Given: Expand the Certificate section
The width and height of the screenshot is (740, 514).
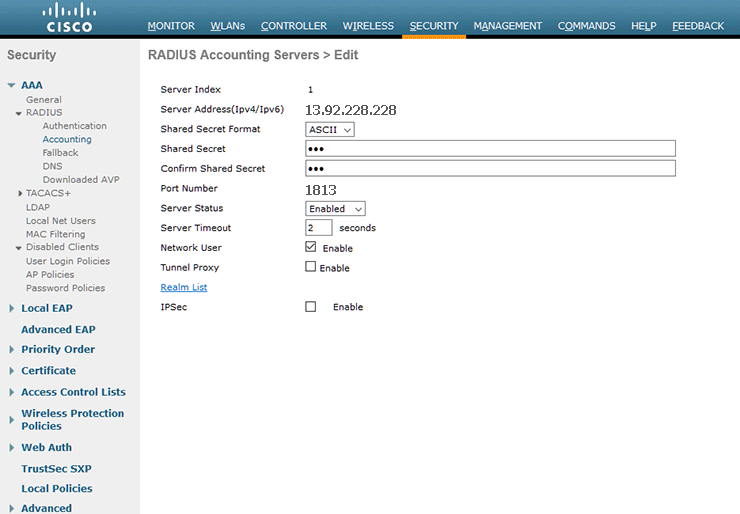Looking at the screenshot, I should pos(11,371).
